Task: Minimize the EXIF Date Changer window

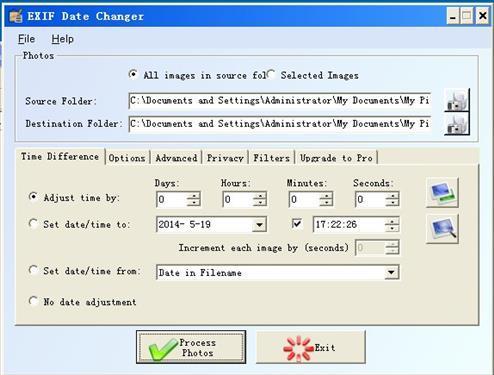Action: [453, 16]
